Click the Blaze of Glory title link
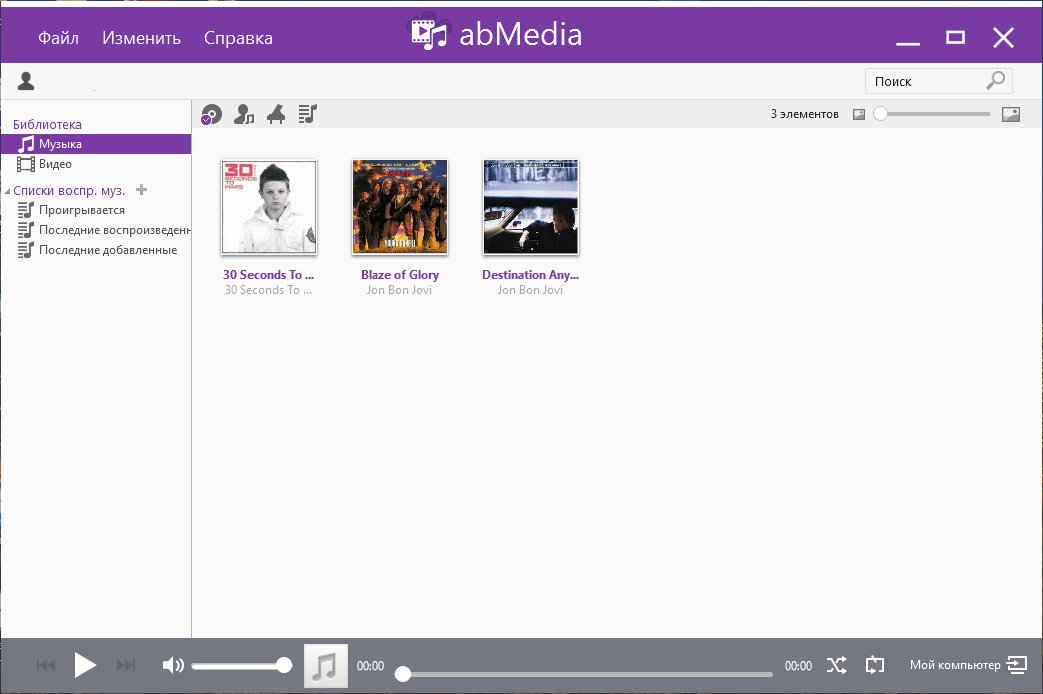 click(x=400, y=275)
